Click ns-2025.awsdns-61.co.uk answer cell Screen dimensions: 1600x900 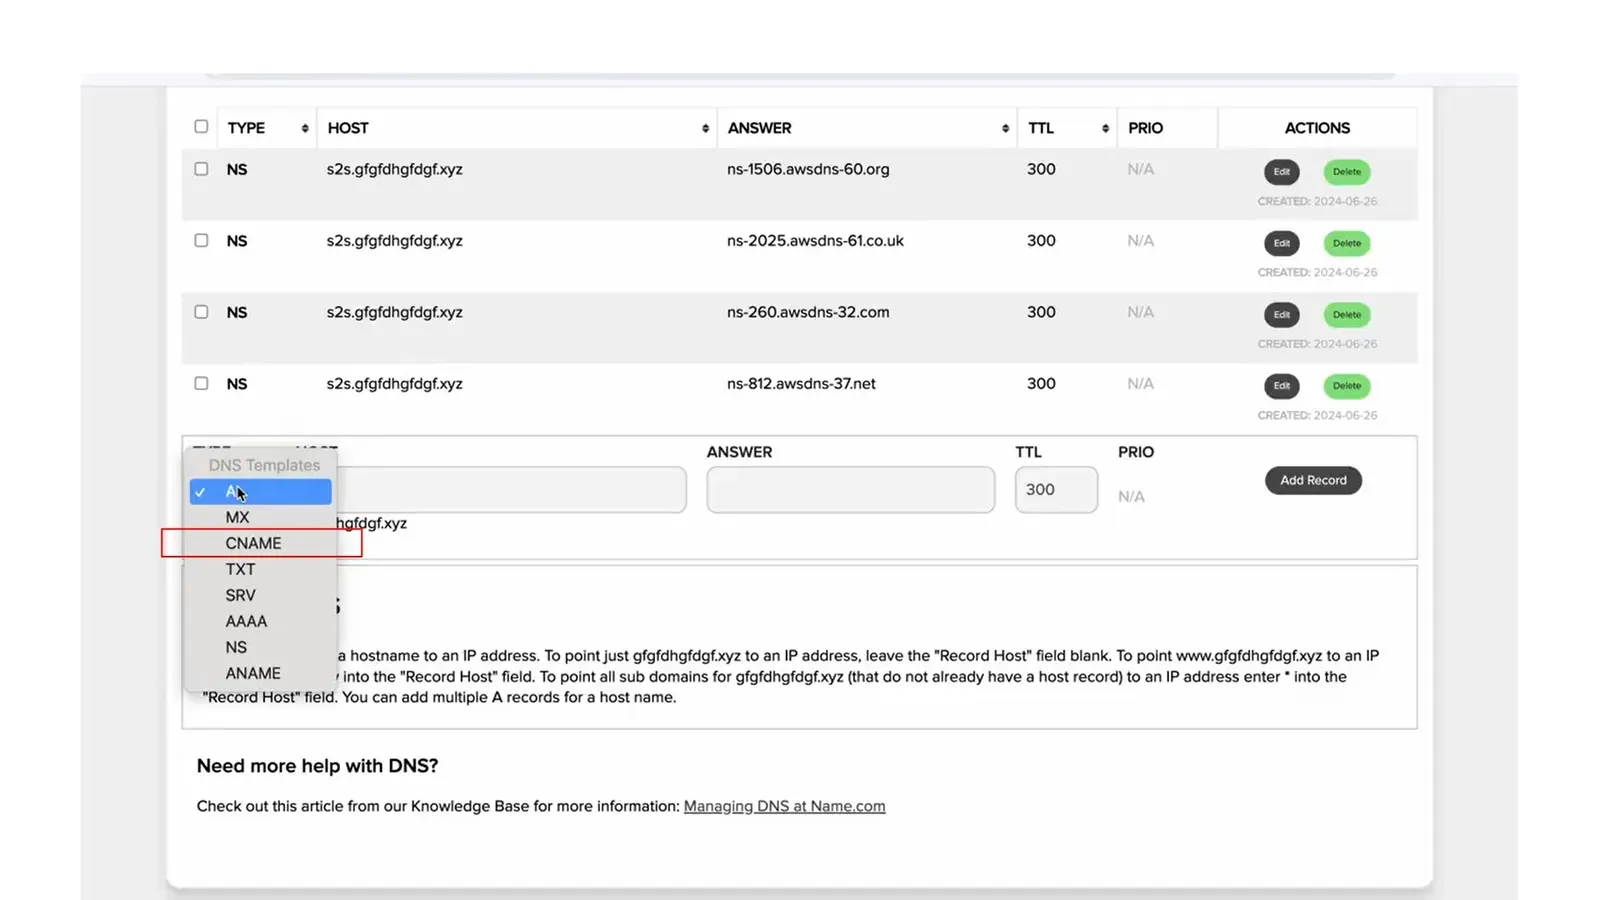click(815, 240)
